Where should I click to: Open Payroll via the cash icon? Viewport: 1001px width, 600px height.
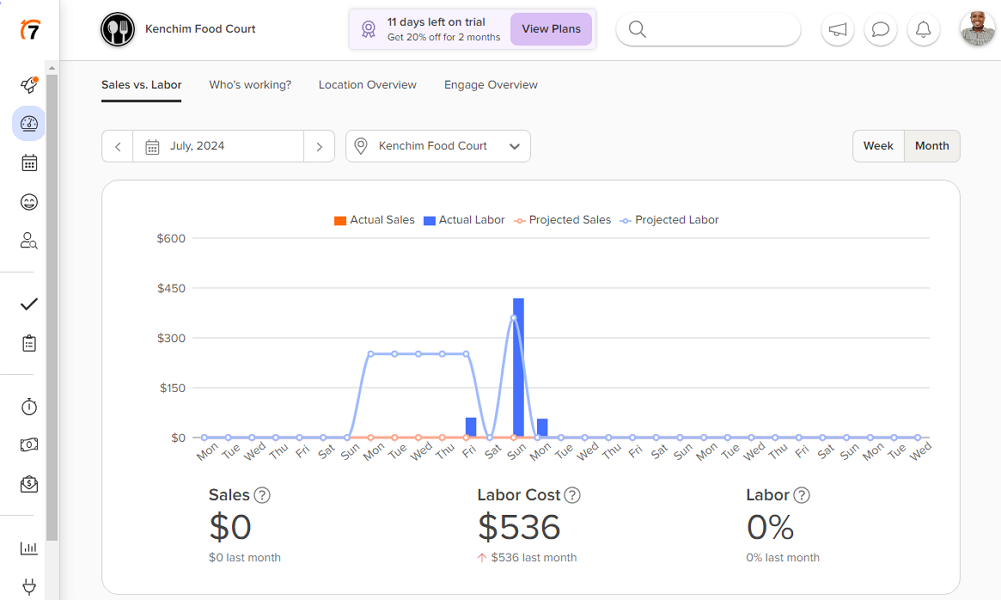(x=29, y=445)
